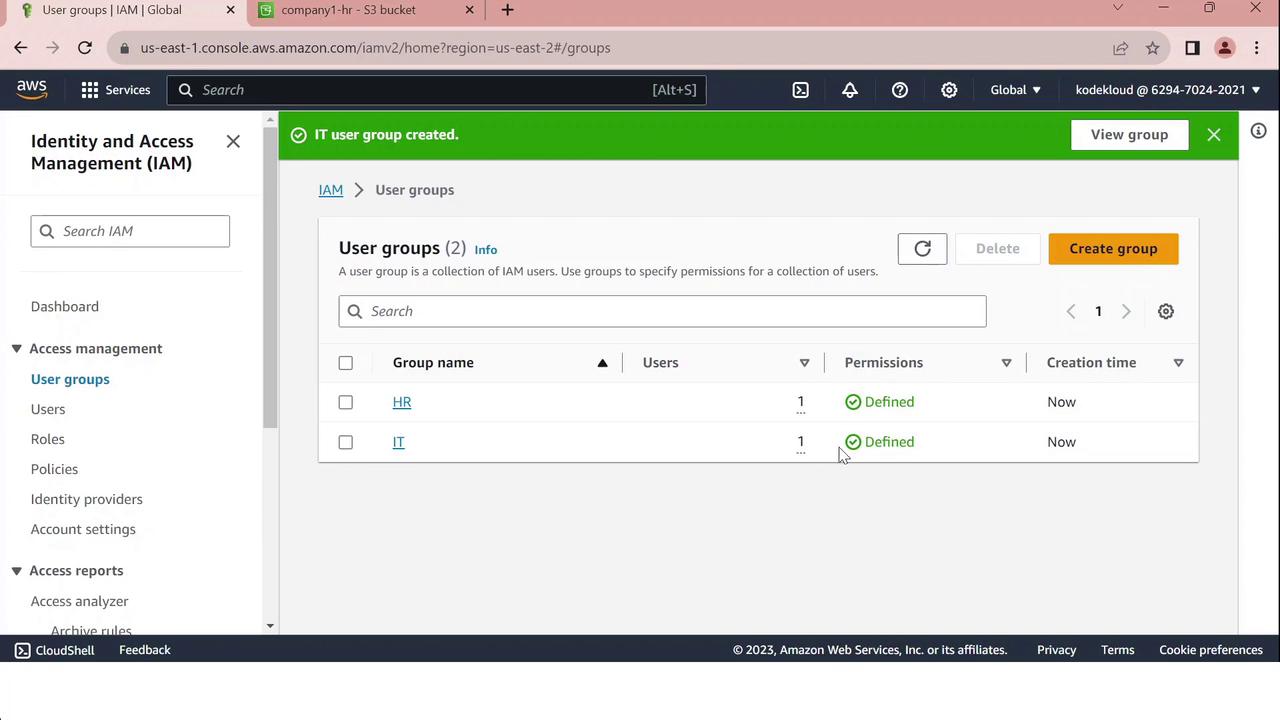Tick the checkbox for the HR group
The width and height of the screenshot is (1280, 720).
tap(346, 402)
